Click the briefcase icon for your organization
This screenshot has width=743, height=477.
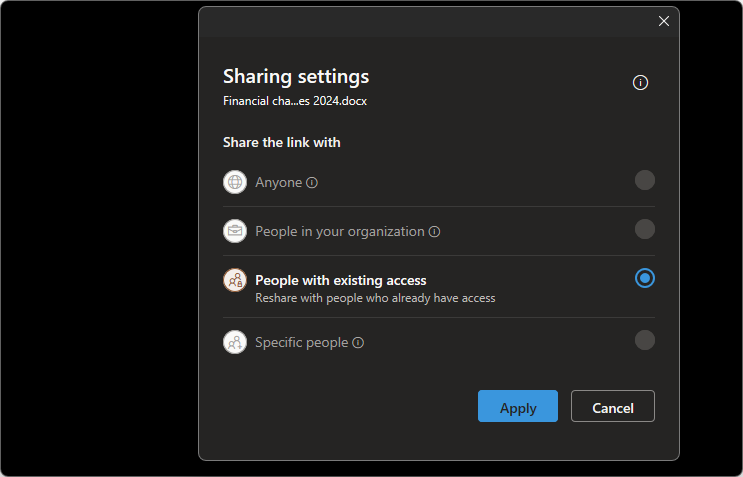235,231
